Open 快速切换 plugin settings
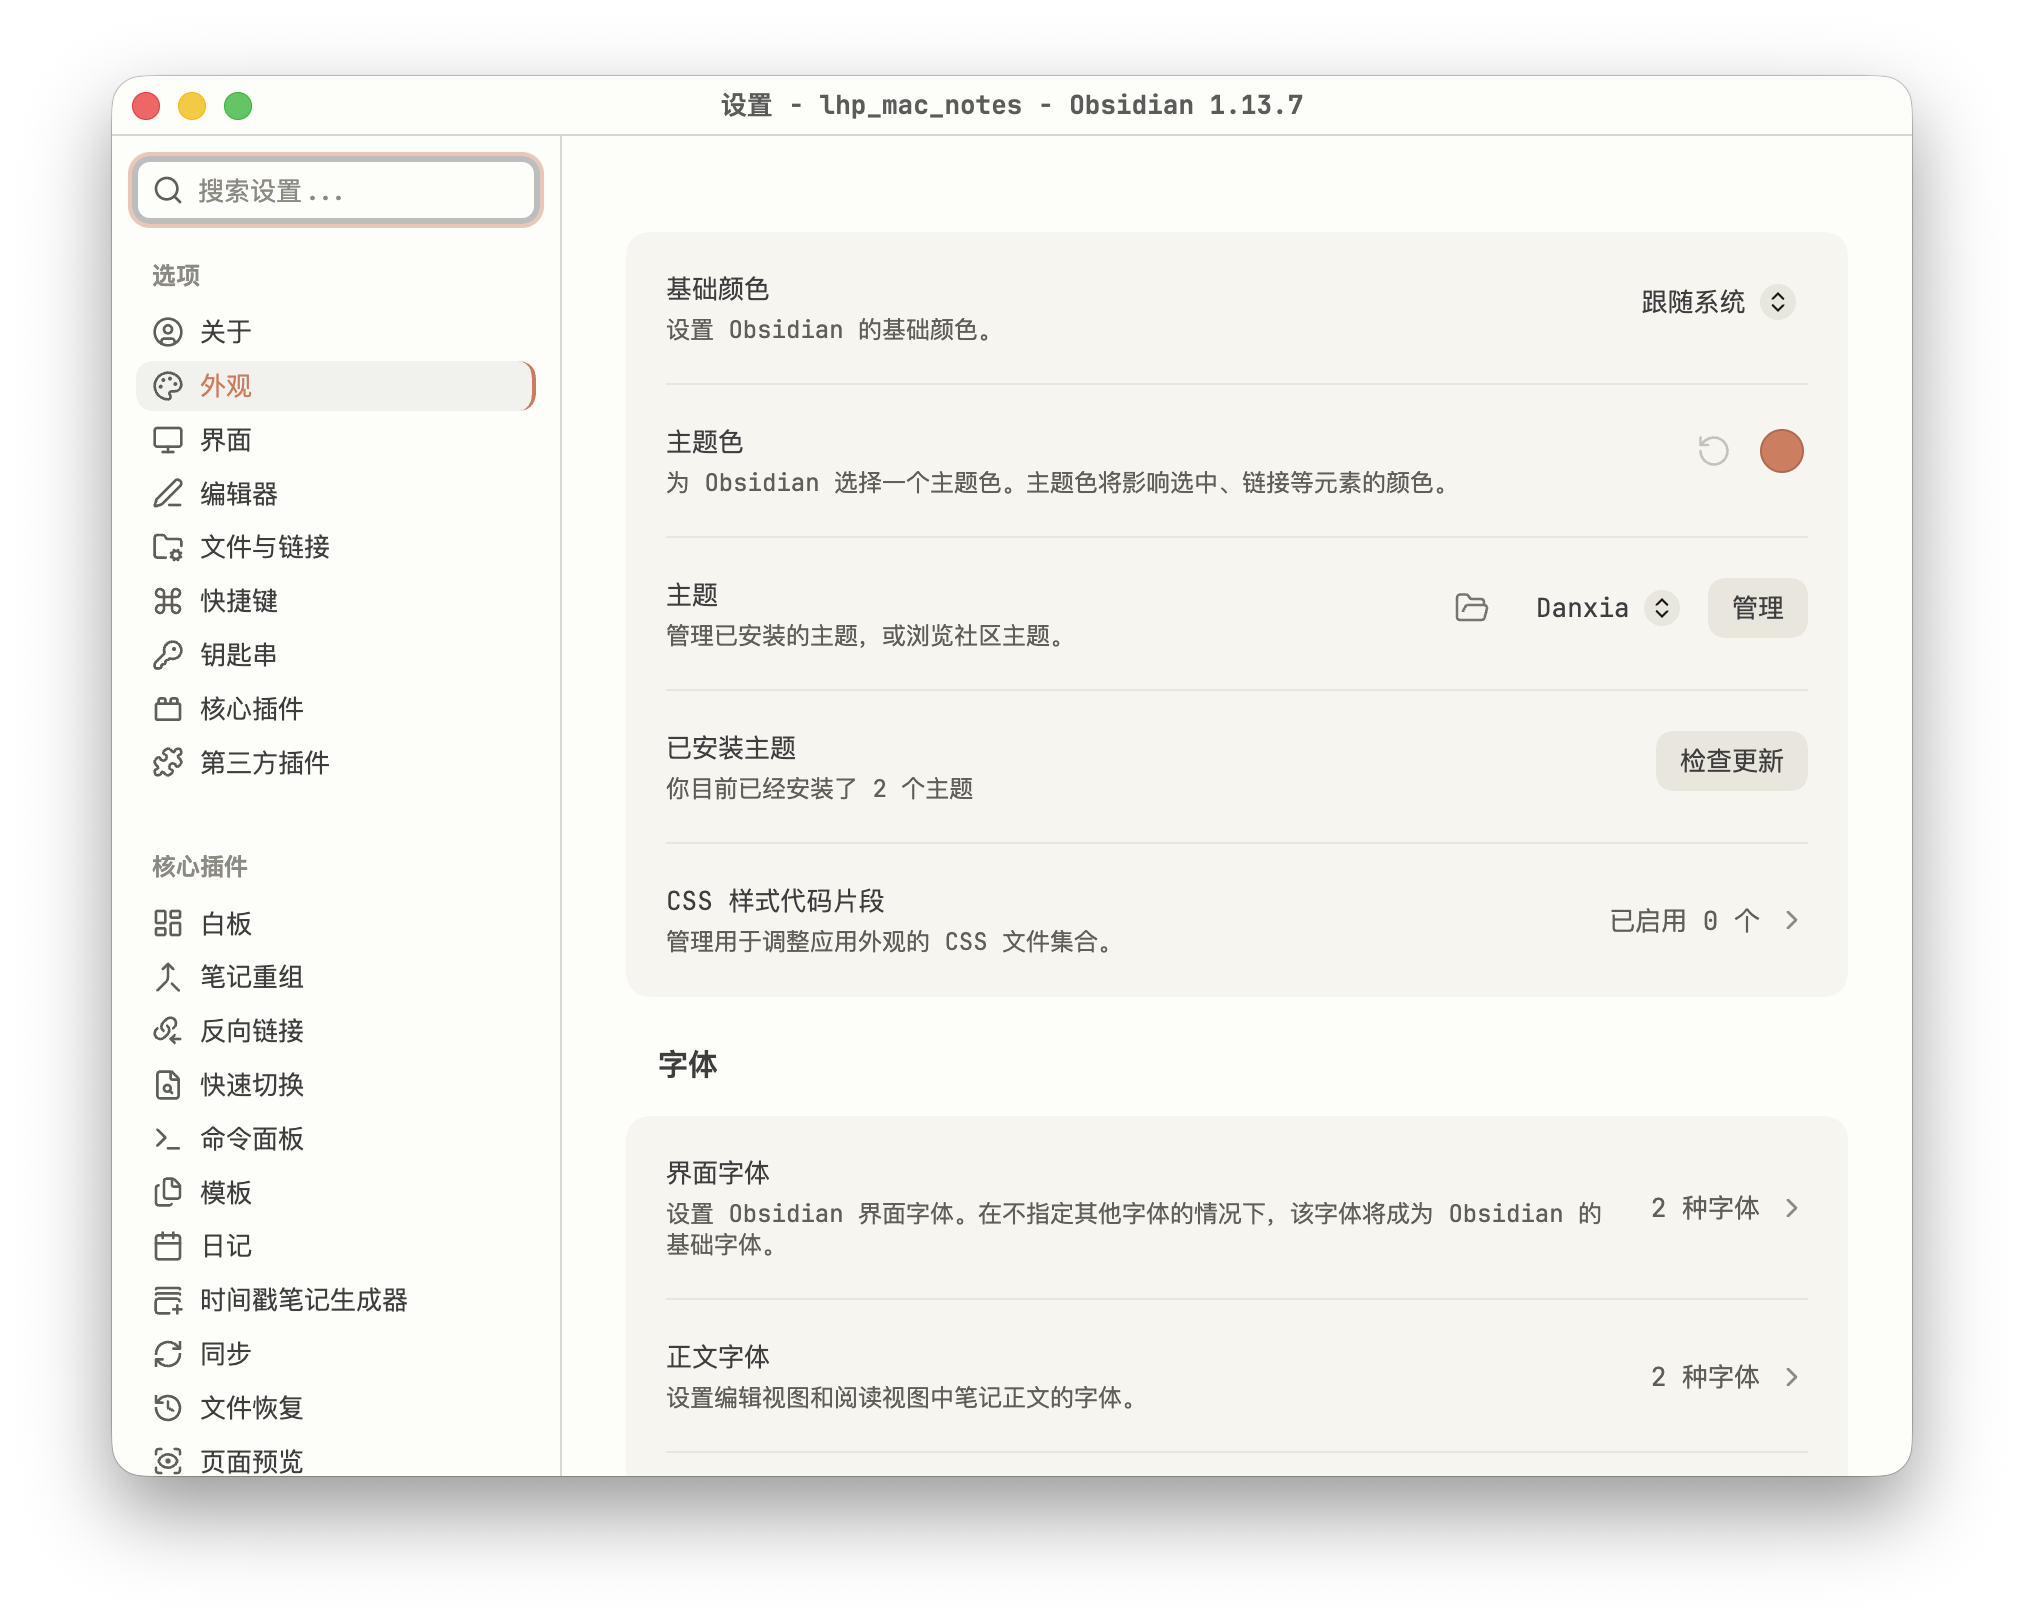The width and height of the screenshot is (2024, 1624). coord(336,1085)
